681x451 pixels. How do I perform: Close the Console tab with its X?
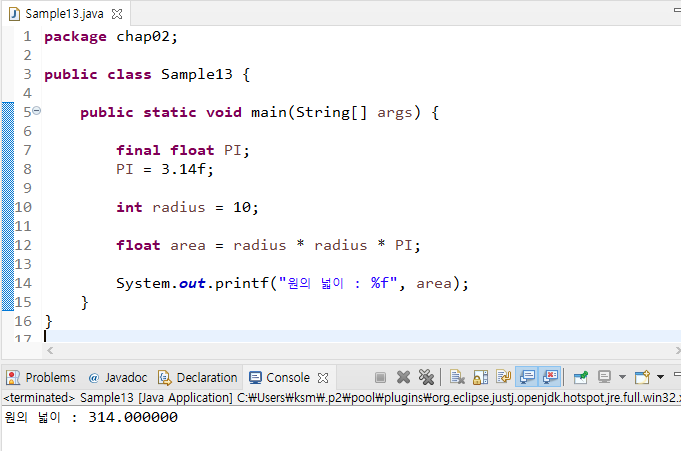tap(323, 378)
